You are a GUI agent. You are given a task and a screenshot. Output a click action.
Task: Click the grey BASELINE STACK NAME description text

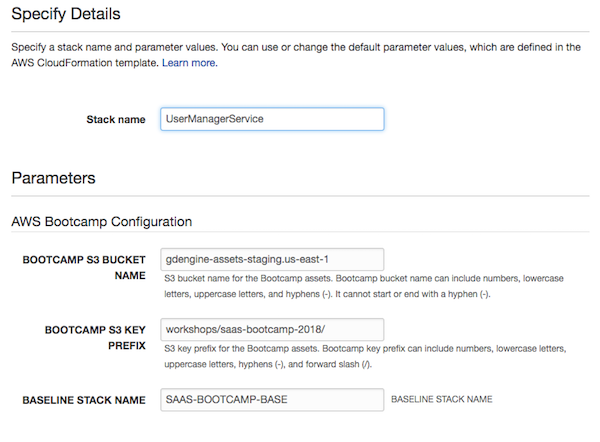coord(442,399)
